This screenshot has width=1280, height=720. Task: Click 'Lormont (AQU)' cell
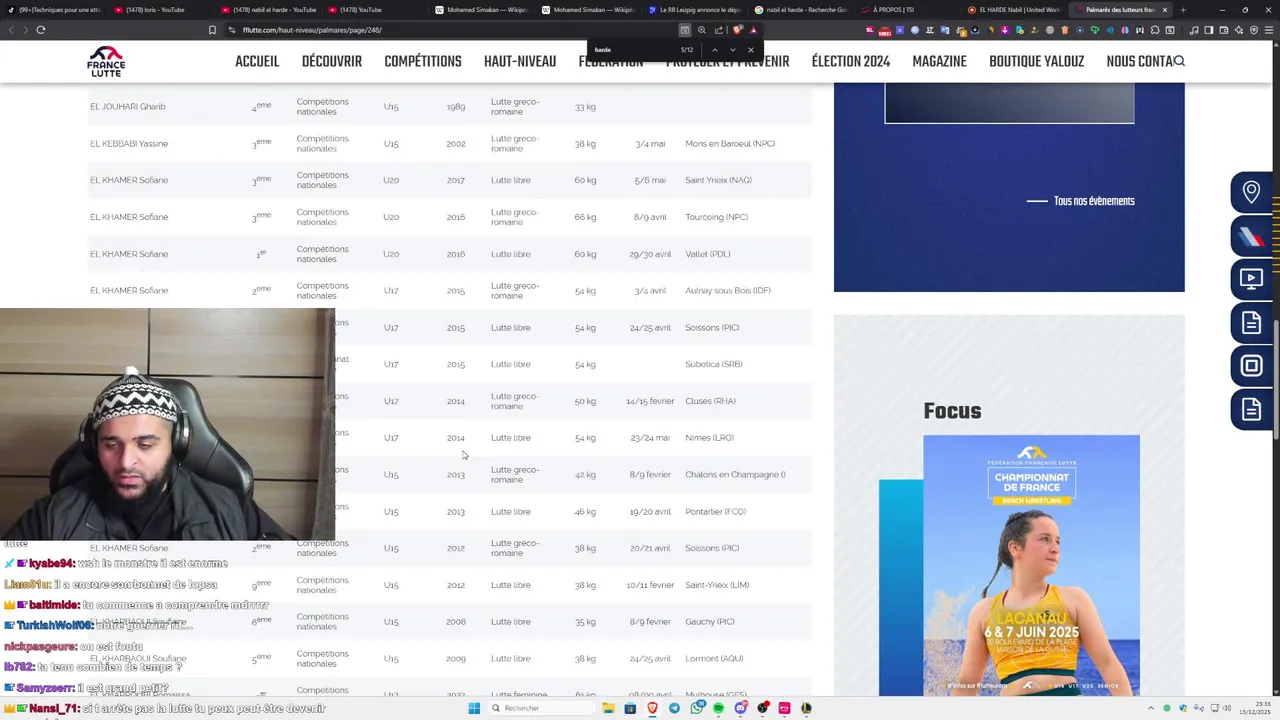click(x=714, y=659)
